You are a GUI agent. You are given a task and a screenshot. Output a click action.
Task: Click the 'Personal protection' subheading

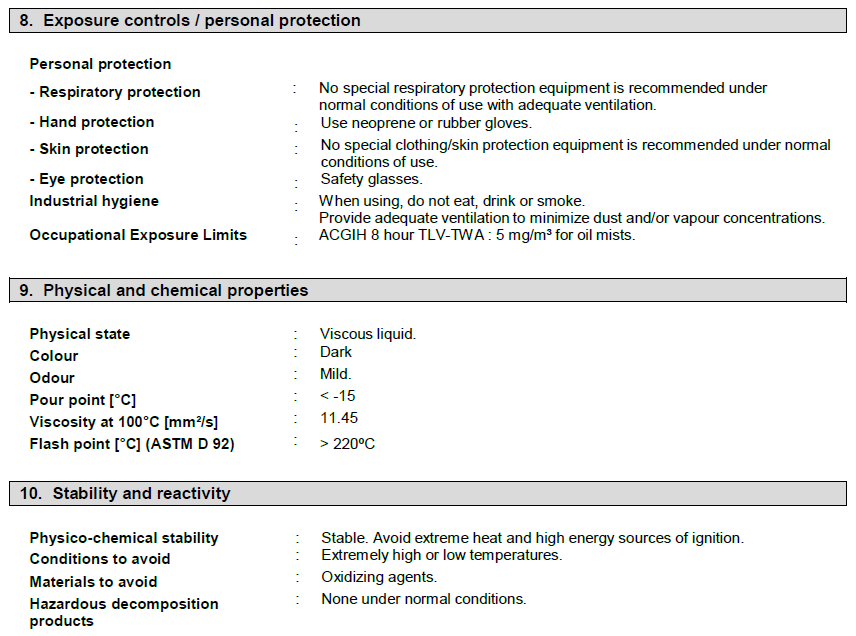[x=100, y=64]
